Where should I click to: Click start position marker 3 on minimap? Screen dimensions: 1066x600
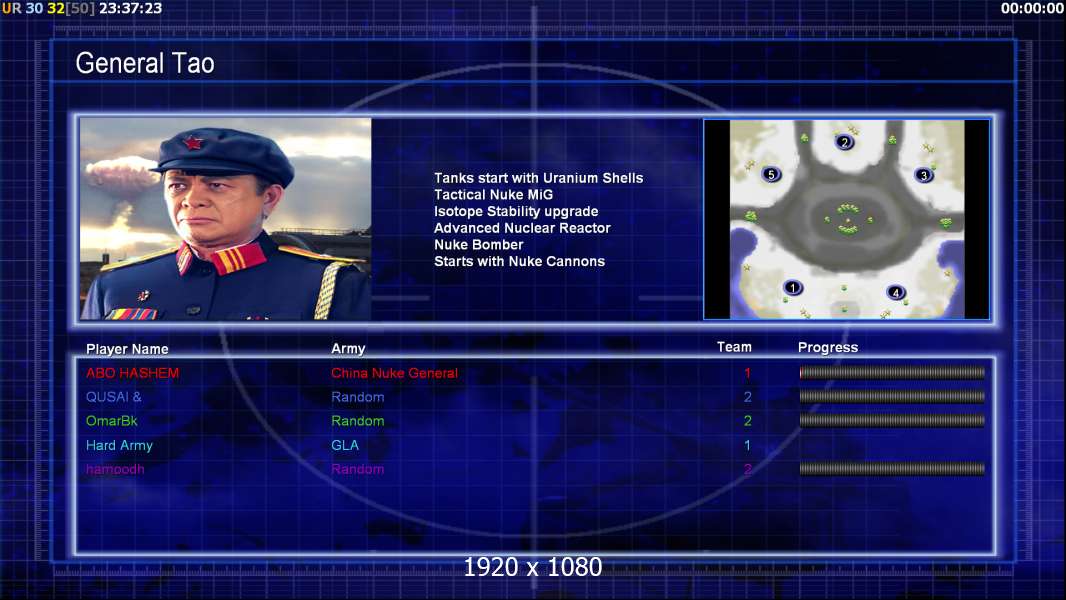point(923,175)
